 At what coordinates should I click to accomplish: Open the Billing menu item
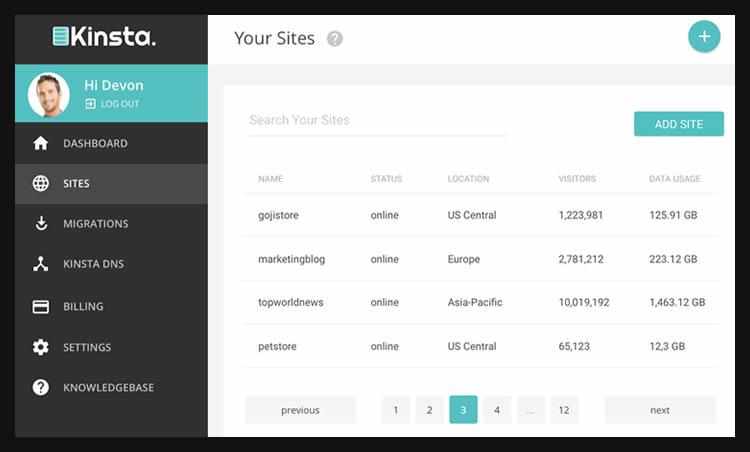coord(83,307)
